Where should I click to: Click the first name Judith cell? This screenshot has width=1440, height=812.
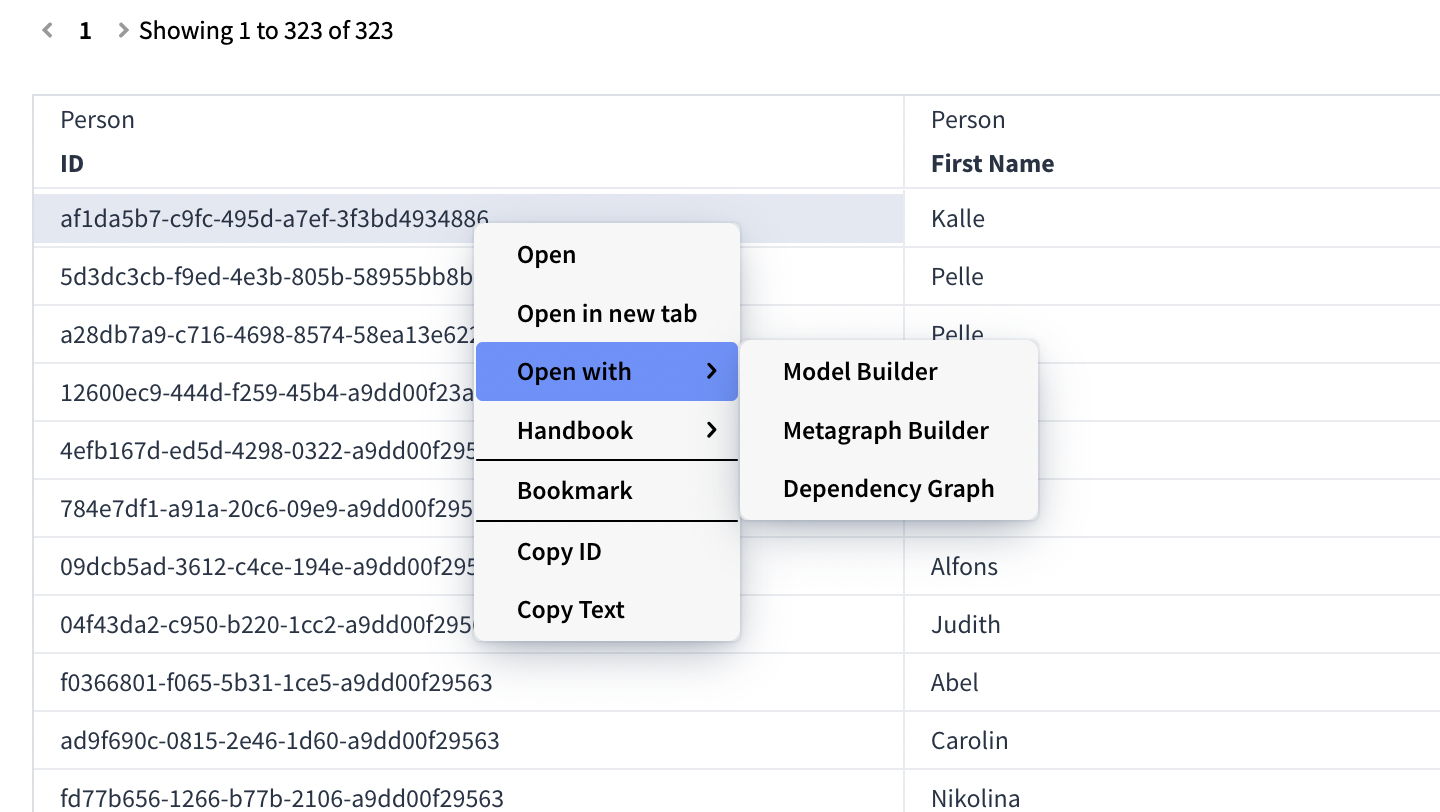point(965,625)
